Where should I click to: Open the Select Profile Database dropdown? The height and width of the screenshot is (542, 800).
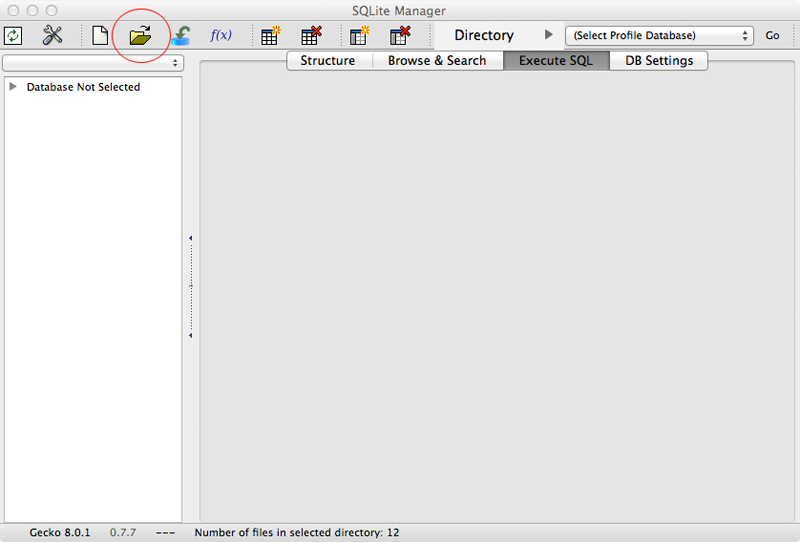(659, 35)
